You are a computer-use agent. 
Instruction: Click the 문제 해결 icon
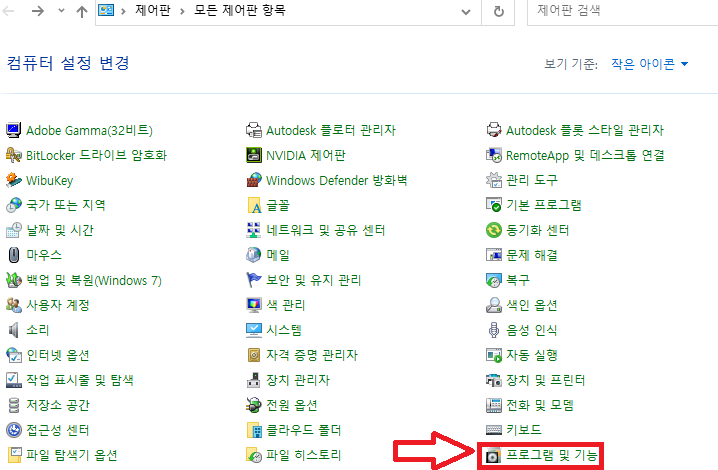pyautogui.click(x=494, y=255)
